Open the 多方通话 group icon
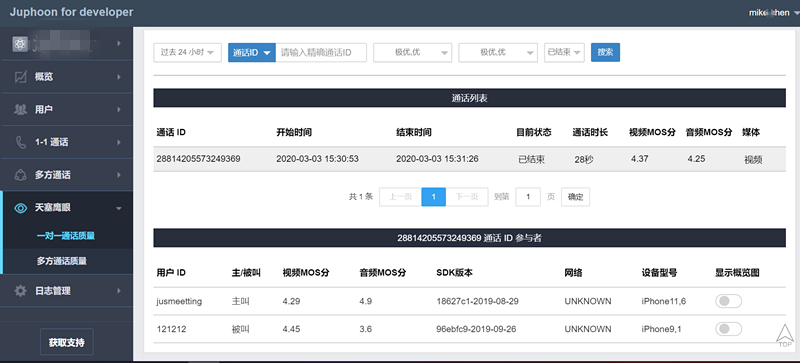 click(x=21, y=175)
